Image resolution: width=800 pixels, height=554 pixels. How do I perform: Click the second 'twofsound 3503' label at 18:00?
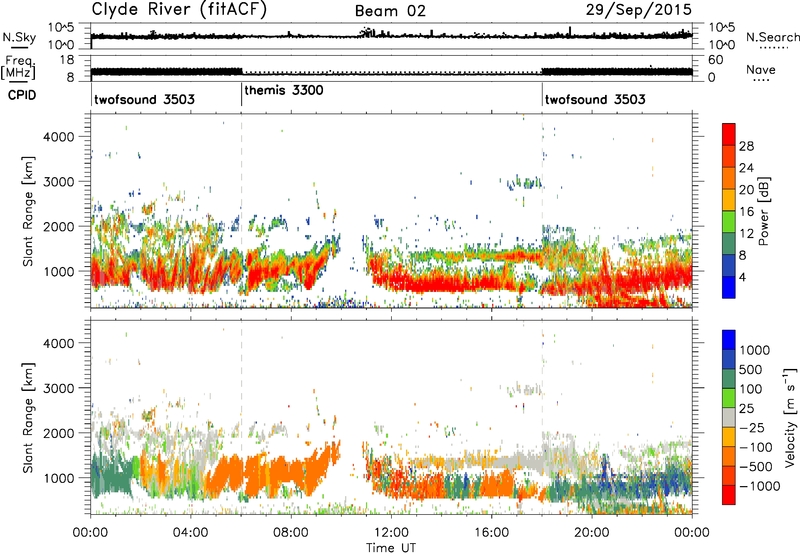(595, 99)
